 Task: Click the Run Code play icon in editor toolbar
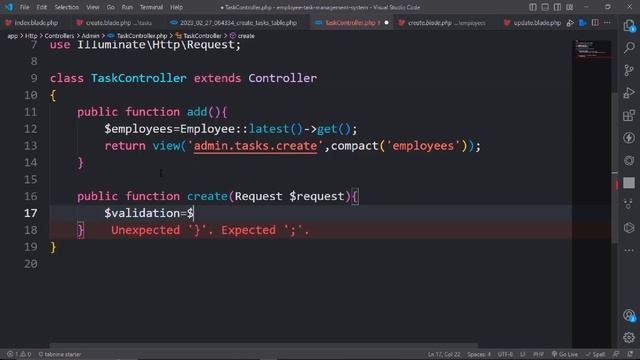click(570, 23)
